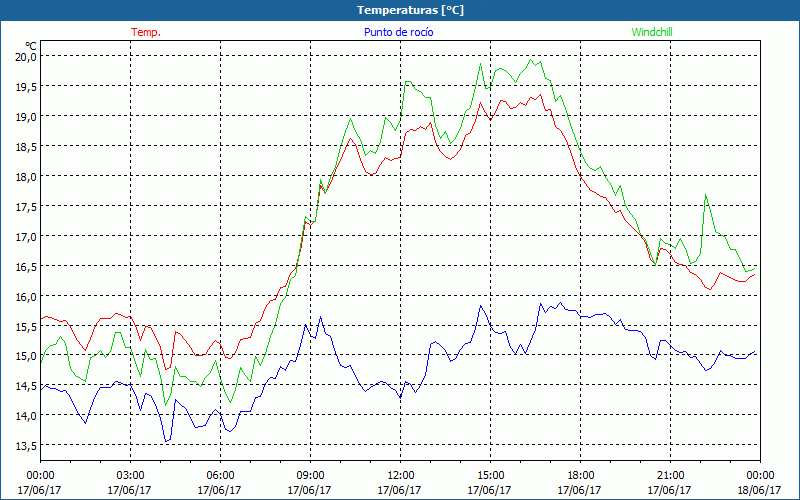Click the 18,5 y-axis value

[x=26, y=147]
